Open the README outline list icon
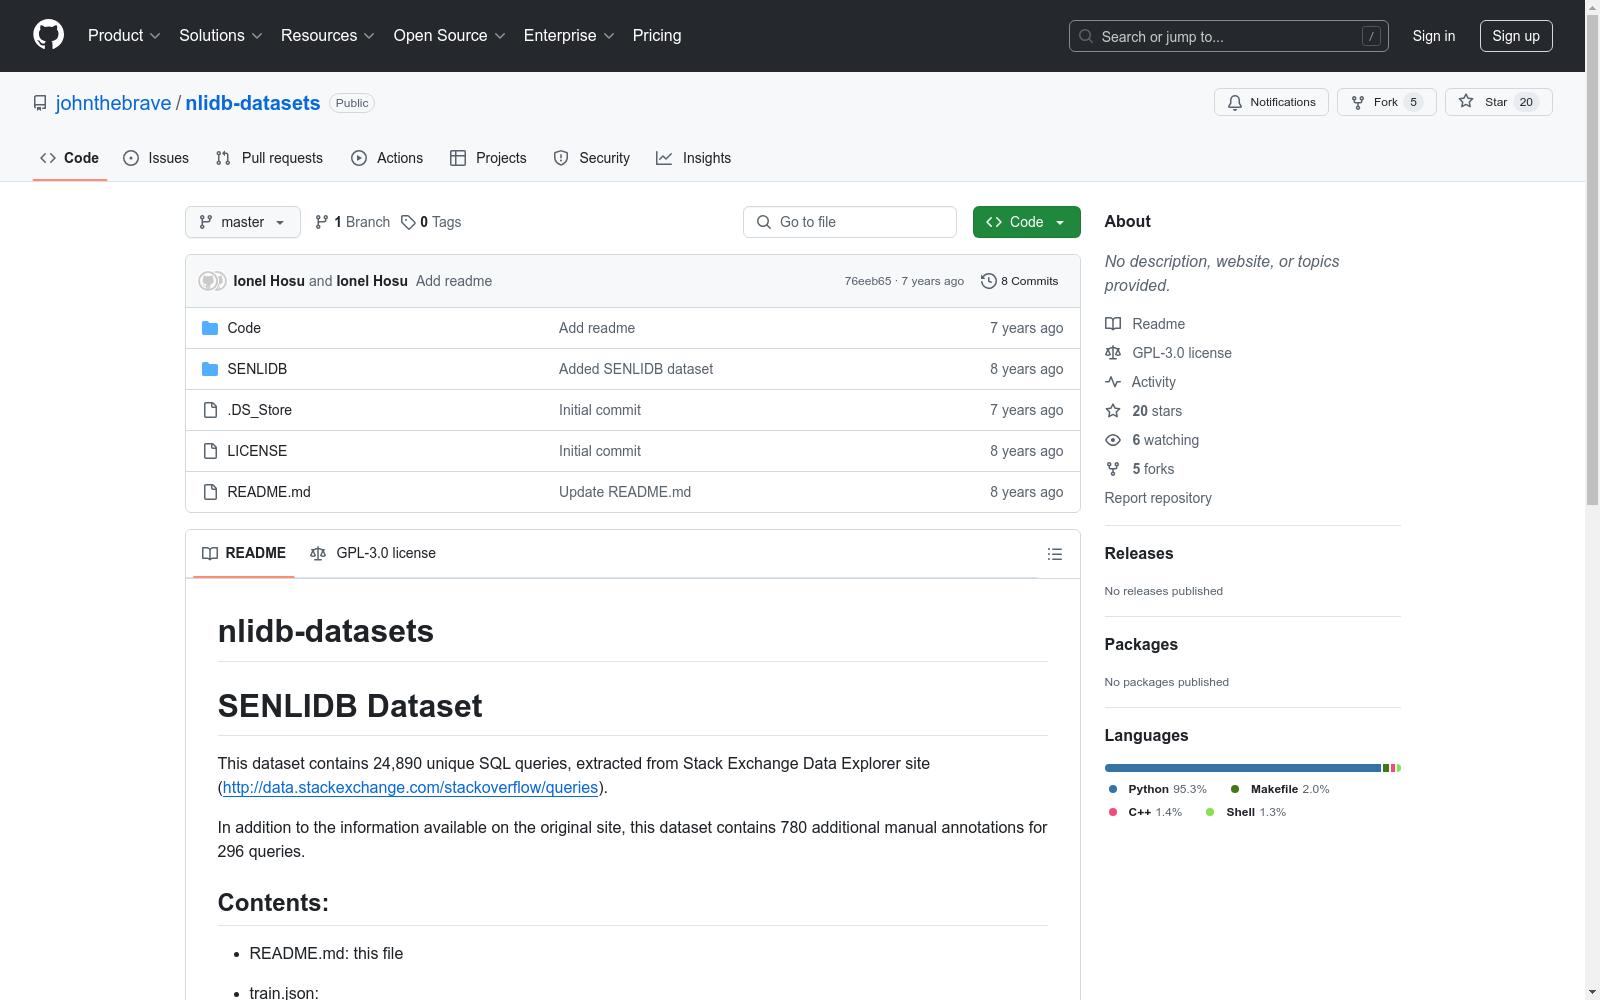 pos(1055,554)
